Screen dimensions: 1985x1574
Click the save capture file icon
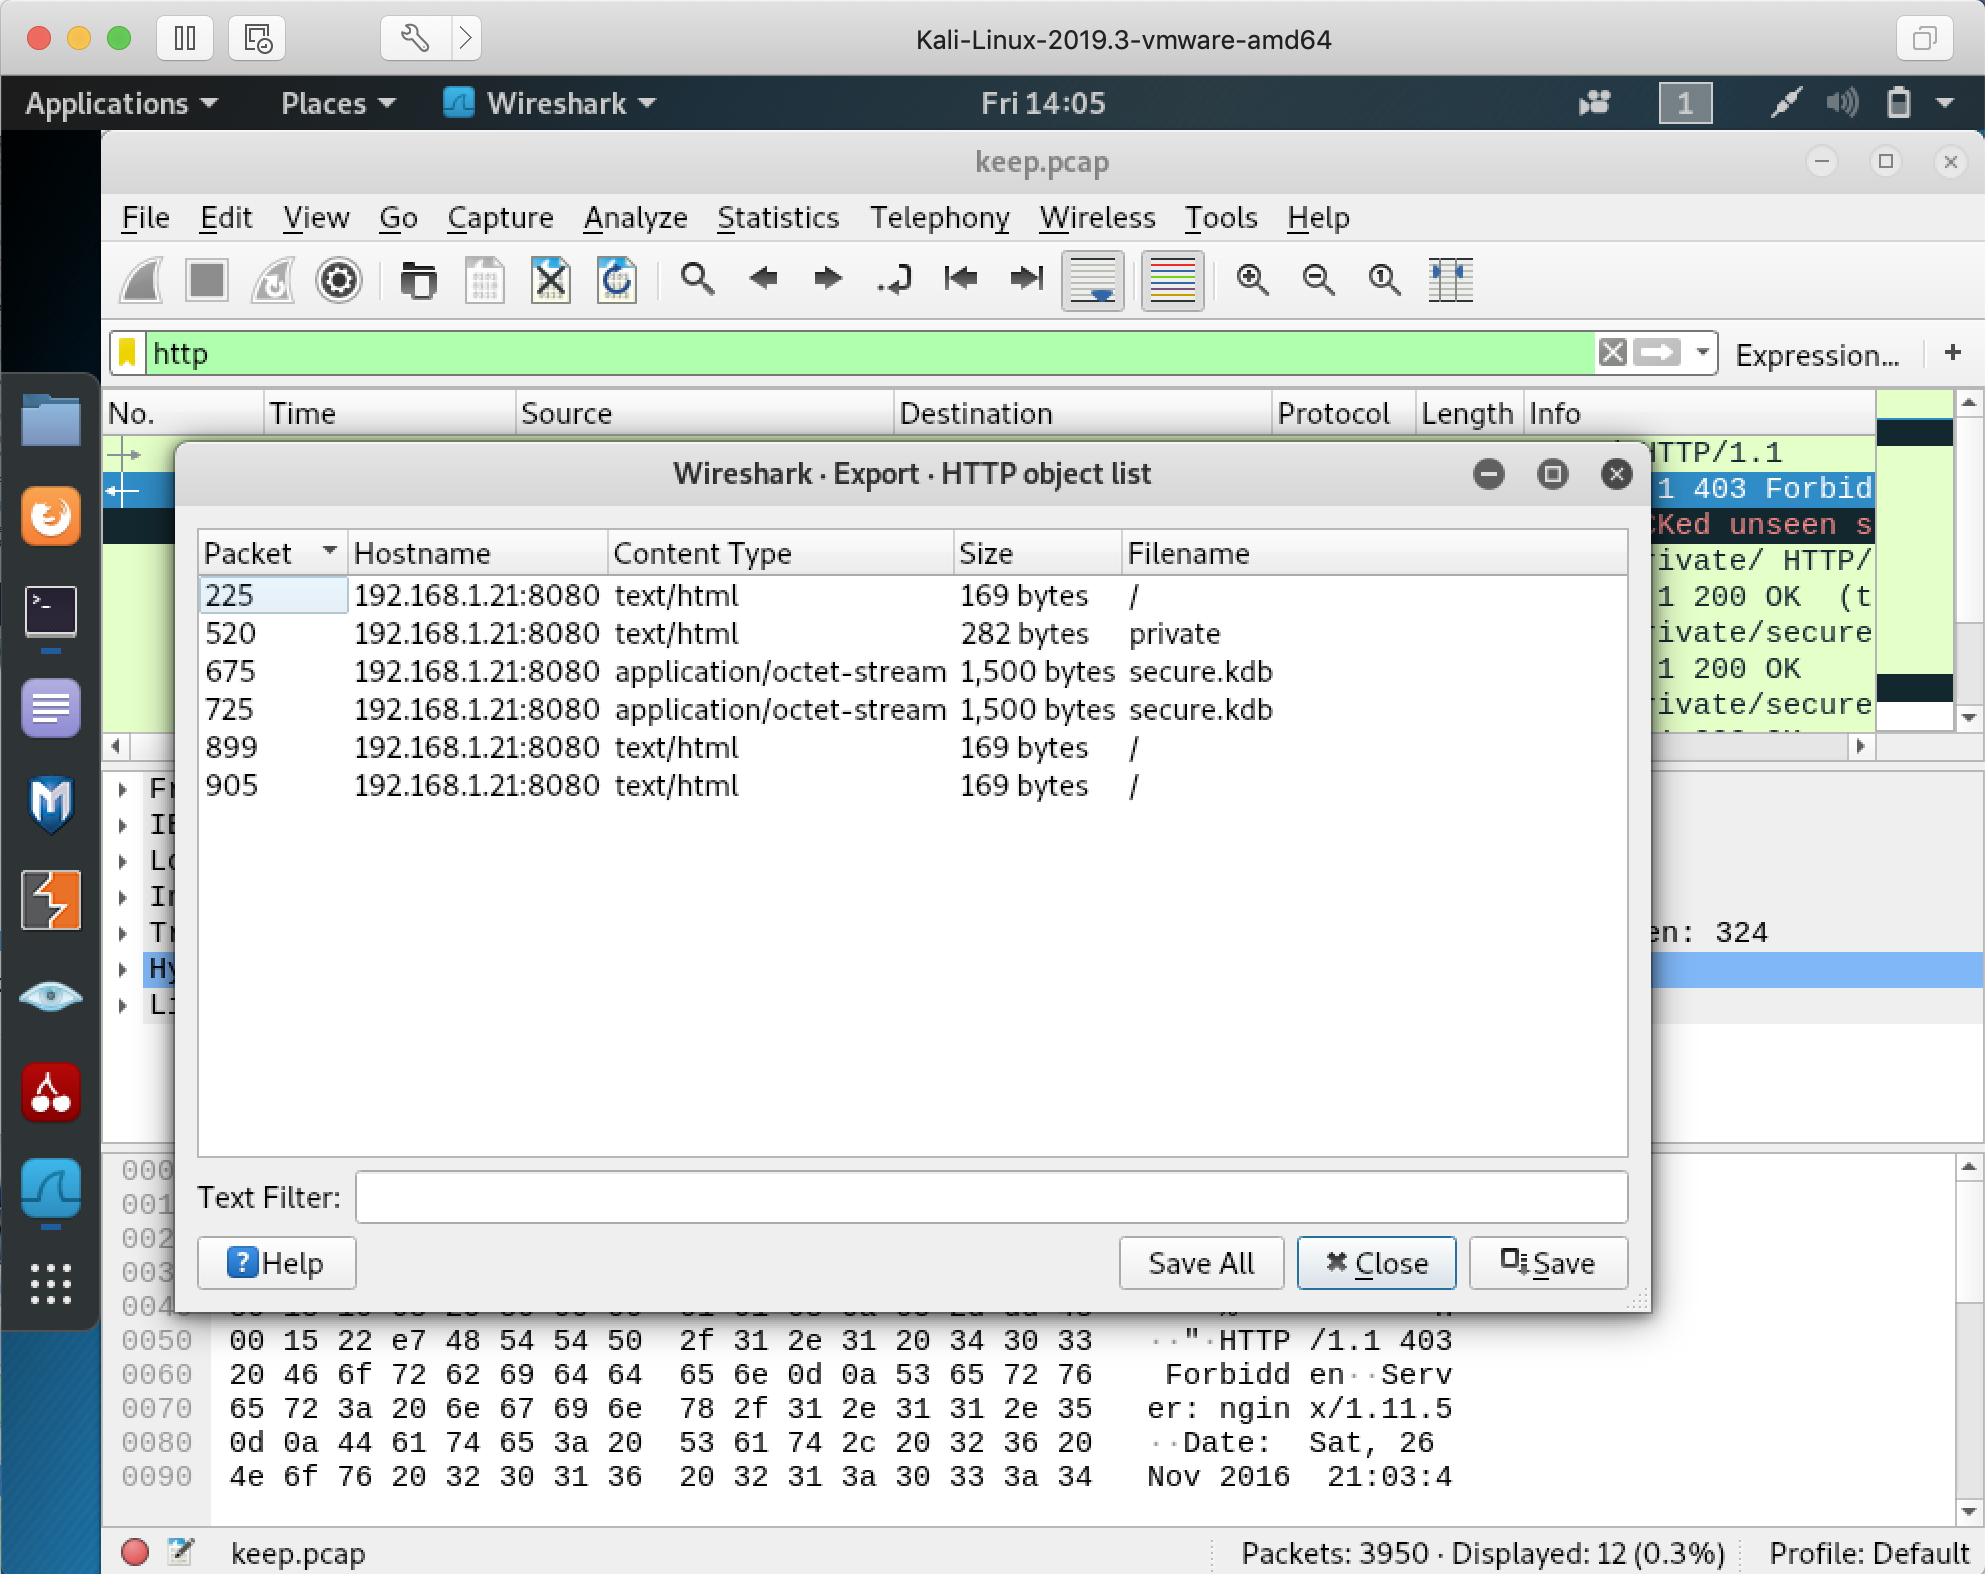pos(484,280)
